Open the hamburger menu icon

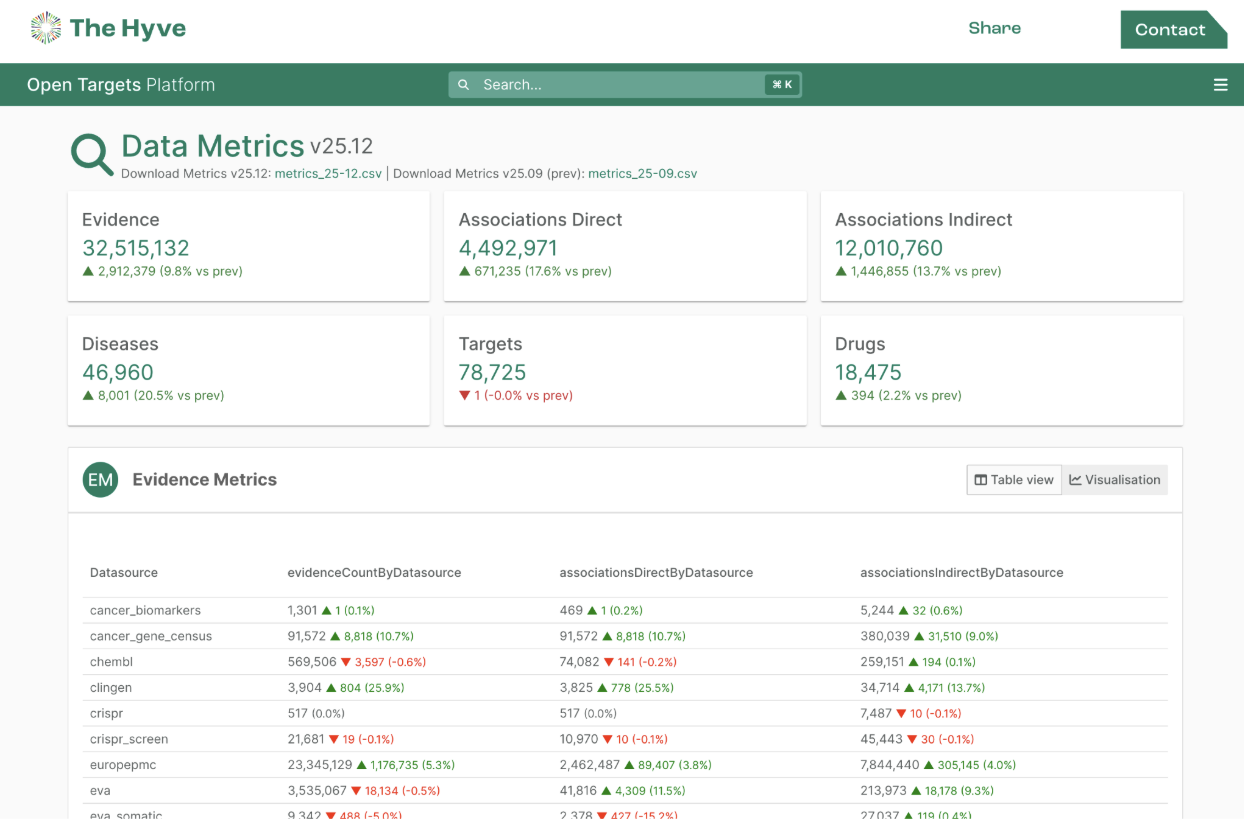(x=1220, y=85)
